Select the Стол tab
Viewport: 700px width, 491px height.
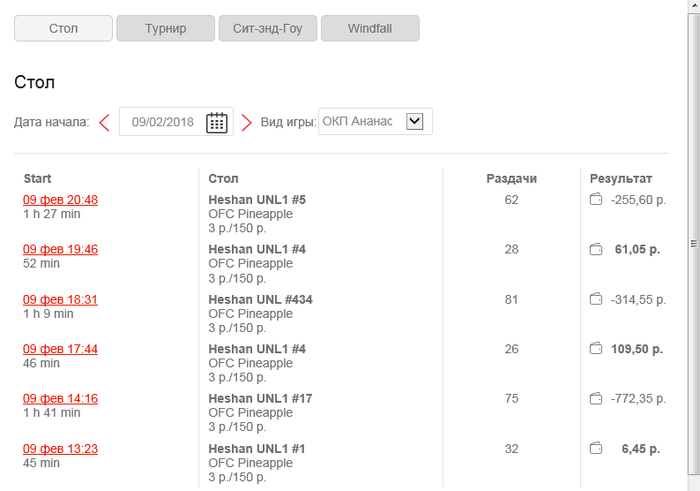click(63, 28)
